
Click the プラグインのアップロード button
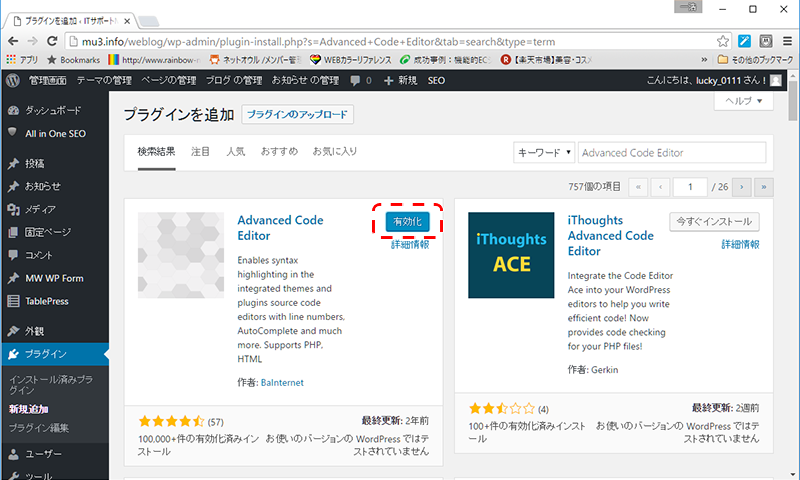pos(297,114)
